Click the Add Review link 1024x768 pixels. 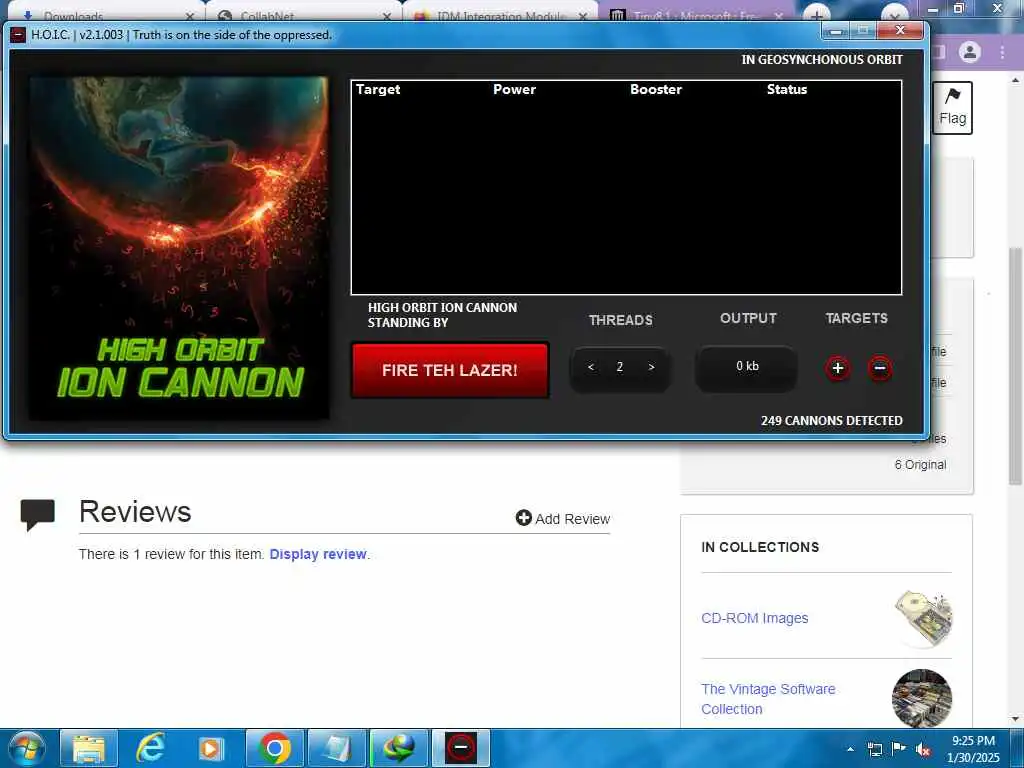[563, 519]
